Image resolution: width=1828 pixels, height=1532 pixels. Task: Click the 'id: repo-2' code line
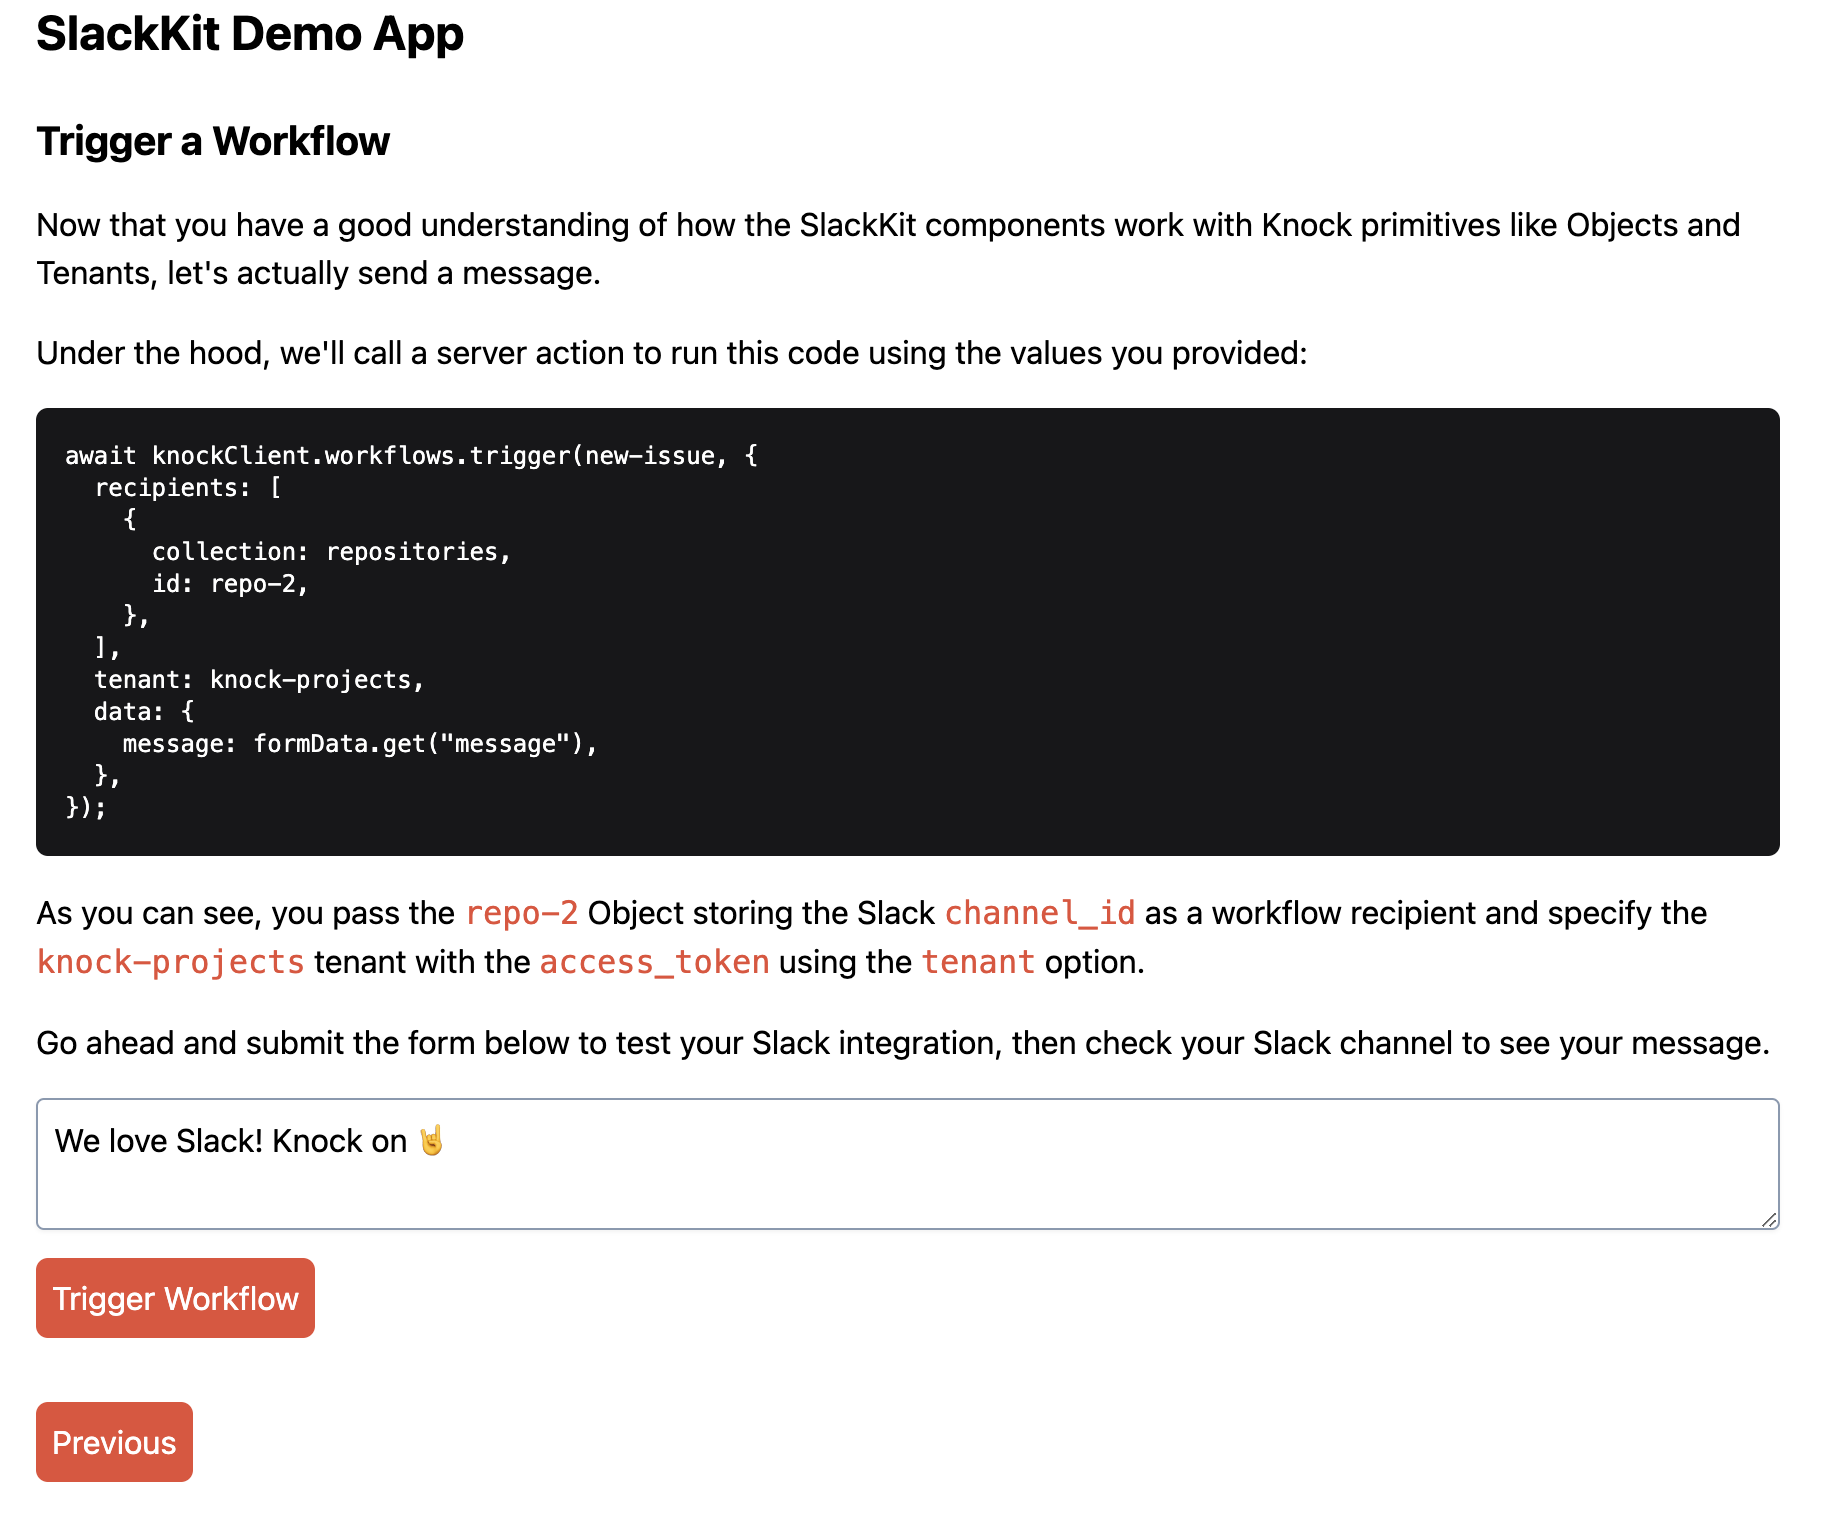231,583
